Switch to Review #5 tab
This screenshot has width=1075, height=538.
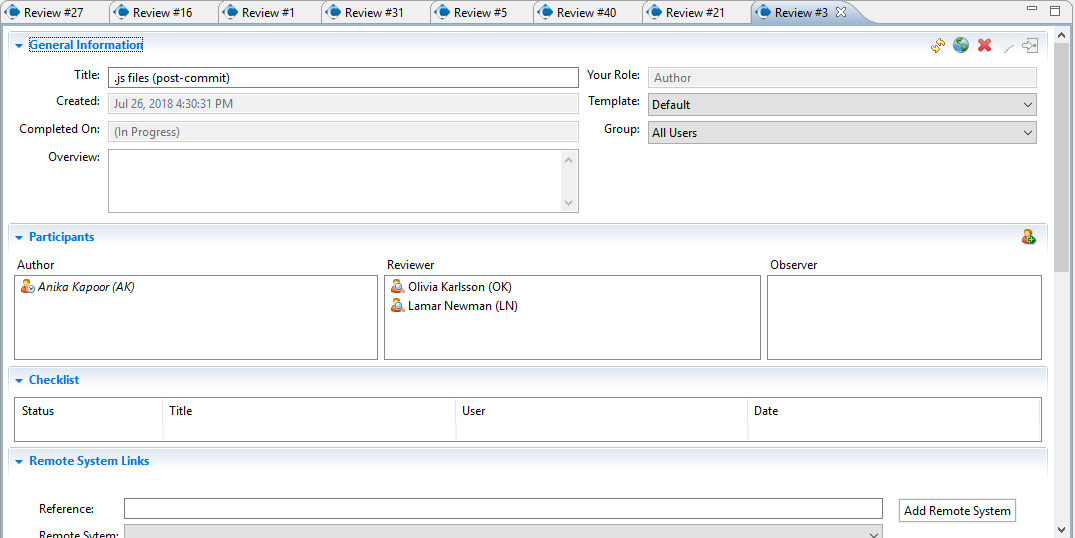point(481,12)
